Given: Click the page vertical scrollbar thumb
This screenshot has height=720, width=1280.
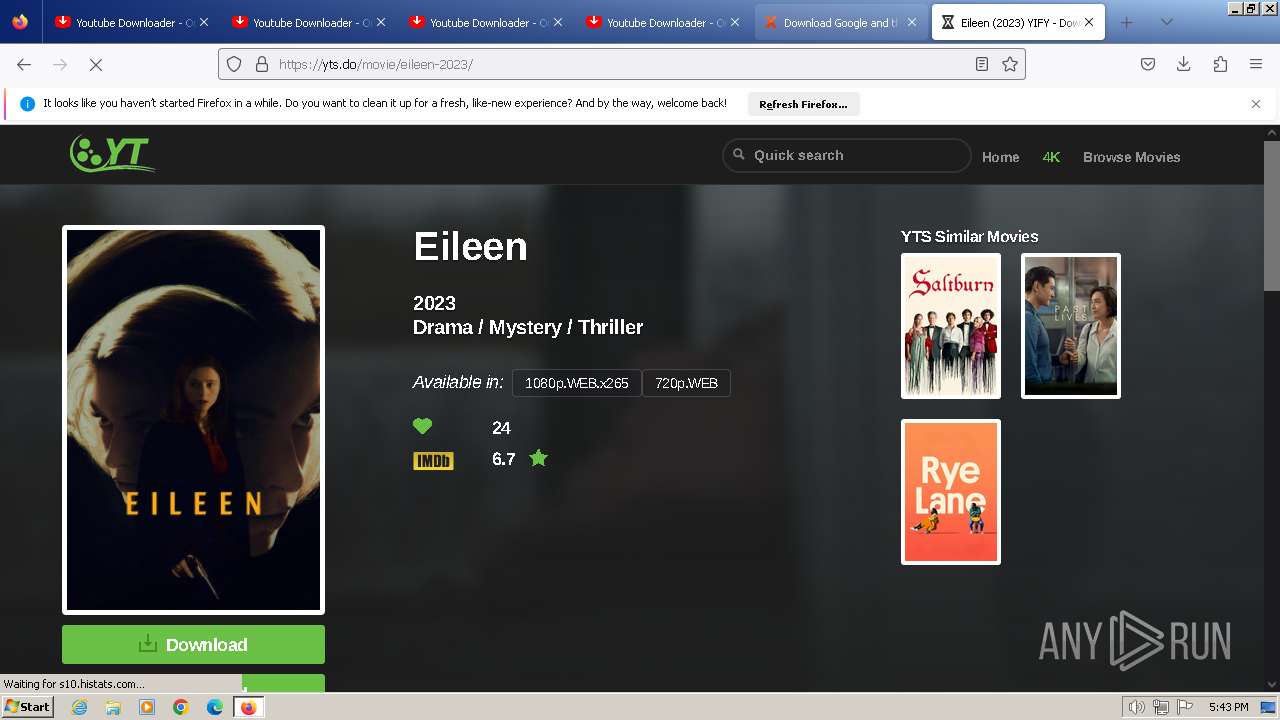Looking at the screenshot, I should click(1272, 215).
